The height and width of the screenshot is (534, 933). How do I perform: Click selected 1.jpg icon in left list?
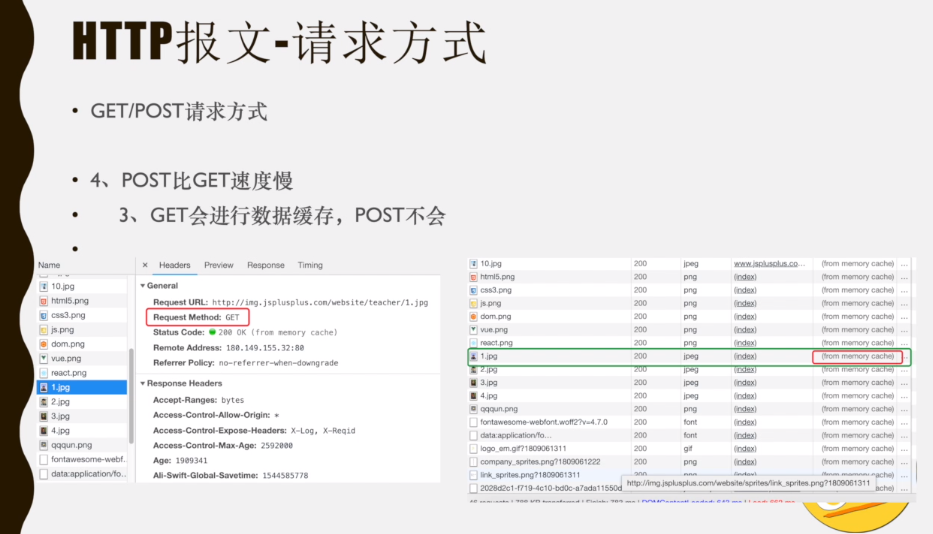[x=43, y=387]
